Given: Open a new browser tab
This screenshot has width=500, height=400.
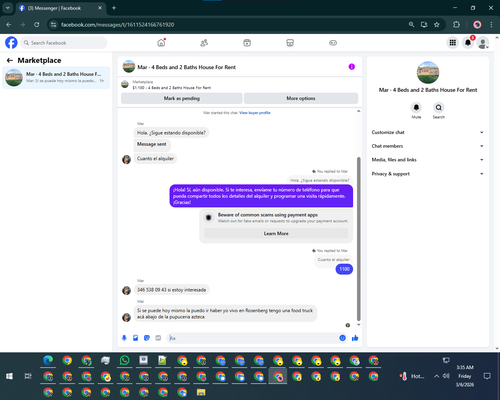Looking at the screenshot, I should point(114,8).
